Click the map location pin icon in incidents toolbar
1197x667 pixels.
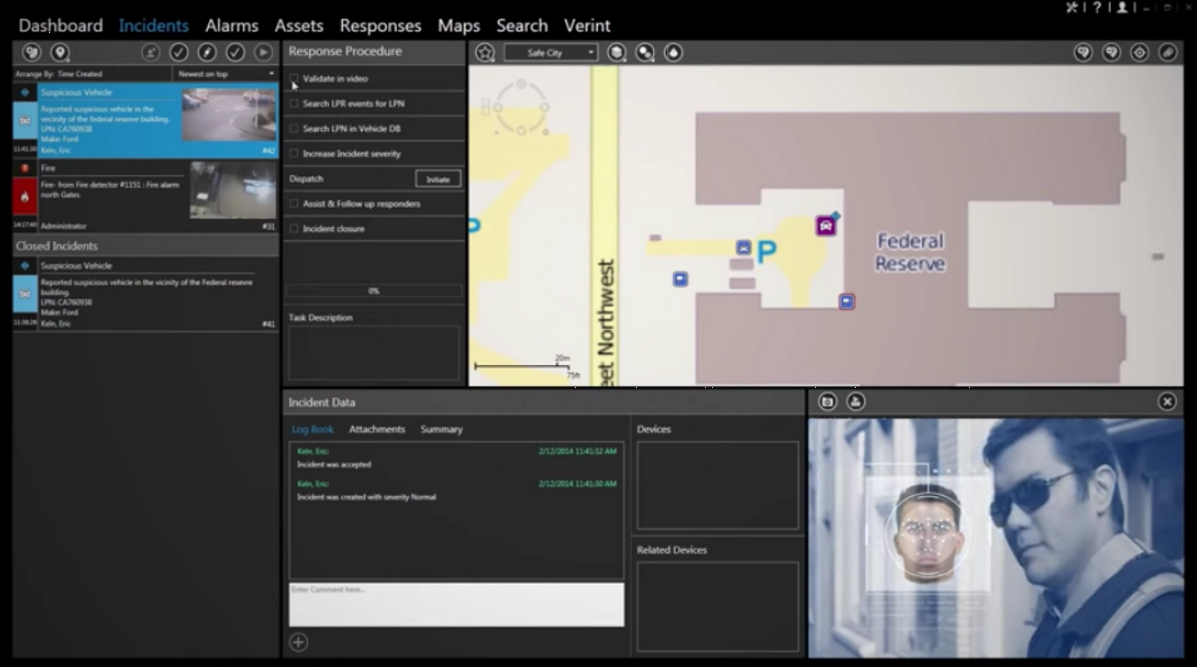point(60,52)
